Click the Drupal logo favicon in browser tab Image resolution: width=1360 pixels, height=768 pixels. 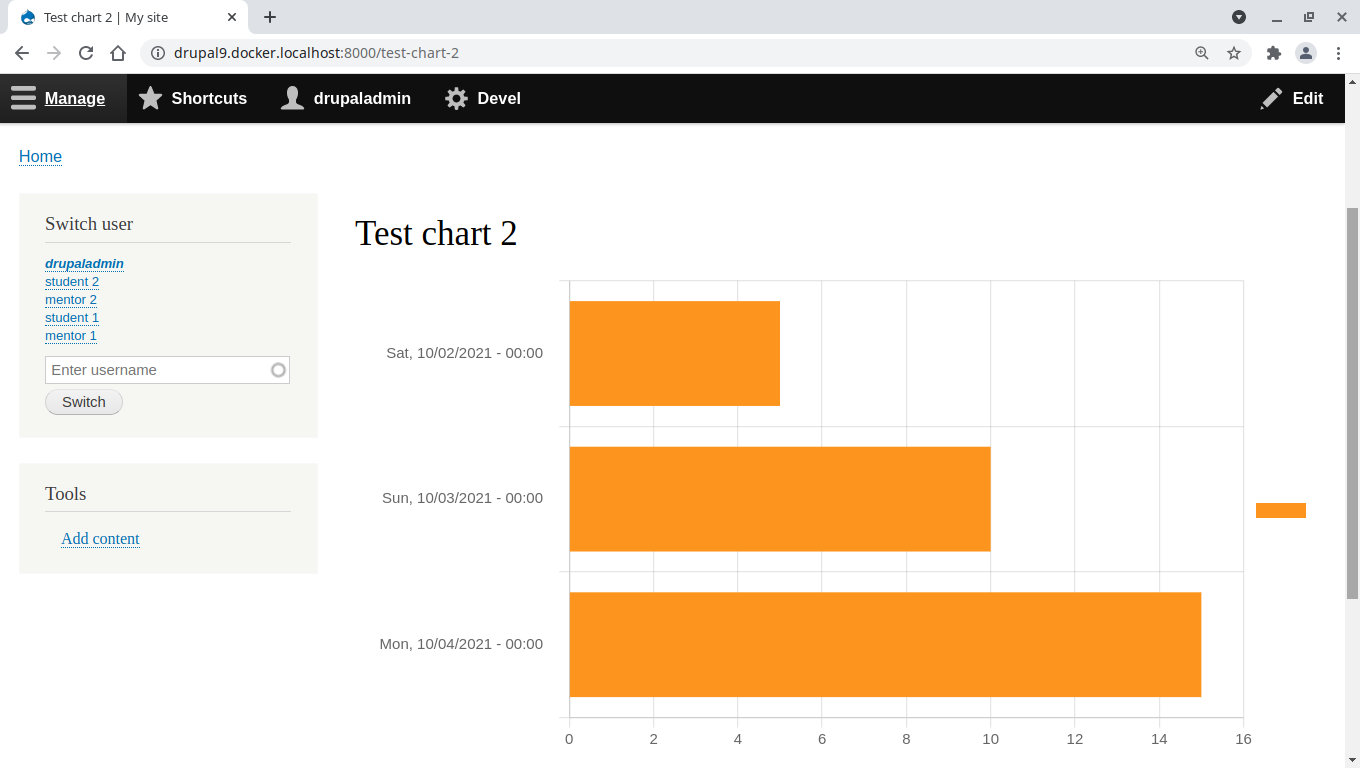pos(27,17)
